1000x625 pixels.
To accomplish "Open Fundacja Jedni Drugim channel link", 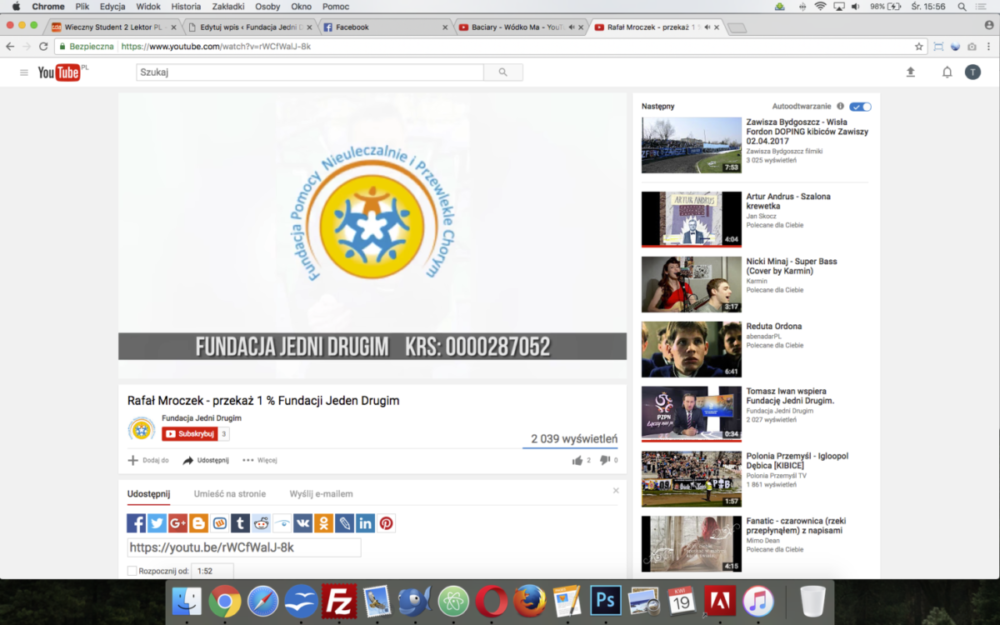I will [202, 418].
